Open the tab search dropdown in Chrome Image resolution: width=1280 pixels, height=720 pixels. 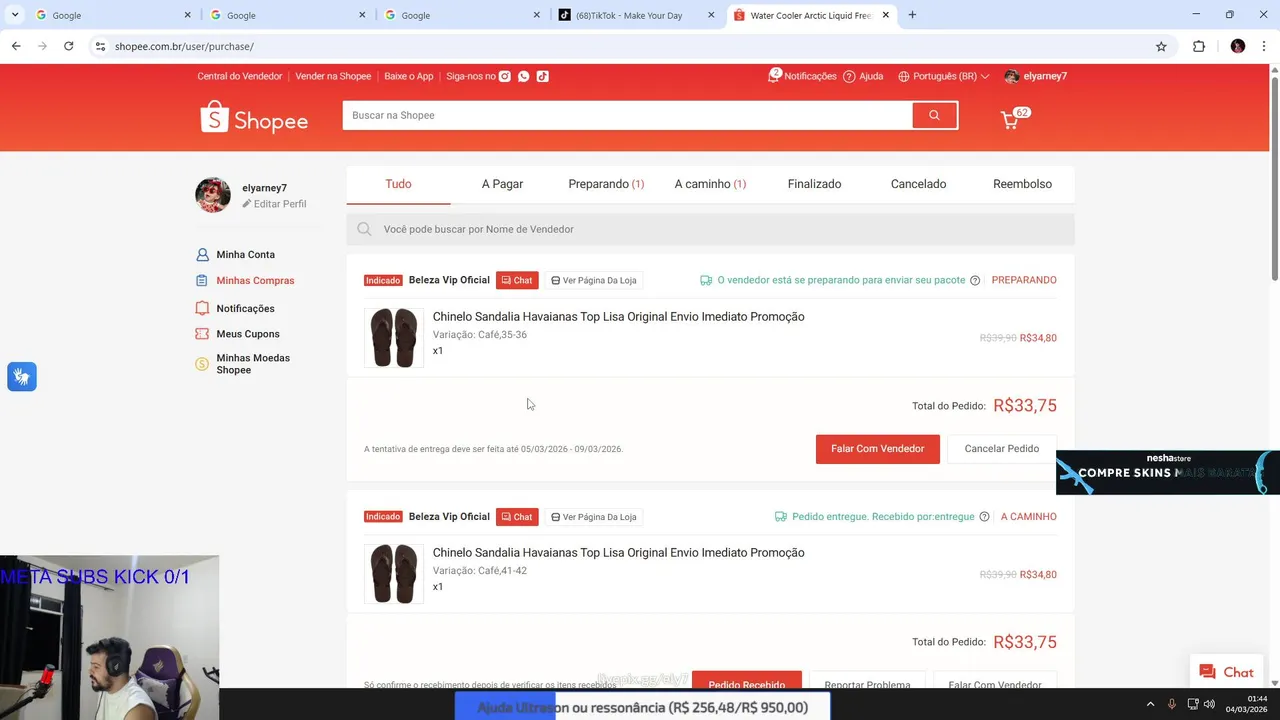coord(15,15)
